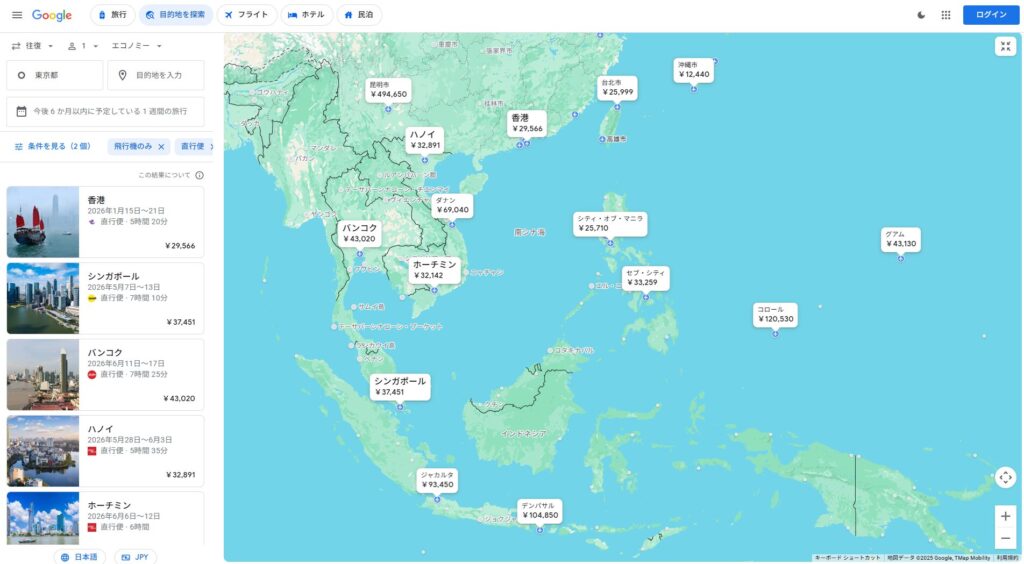Screen dimensions: 1024x564
Task: Open the 往復 trip type dropdown
Action: (32, 46)
